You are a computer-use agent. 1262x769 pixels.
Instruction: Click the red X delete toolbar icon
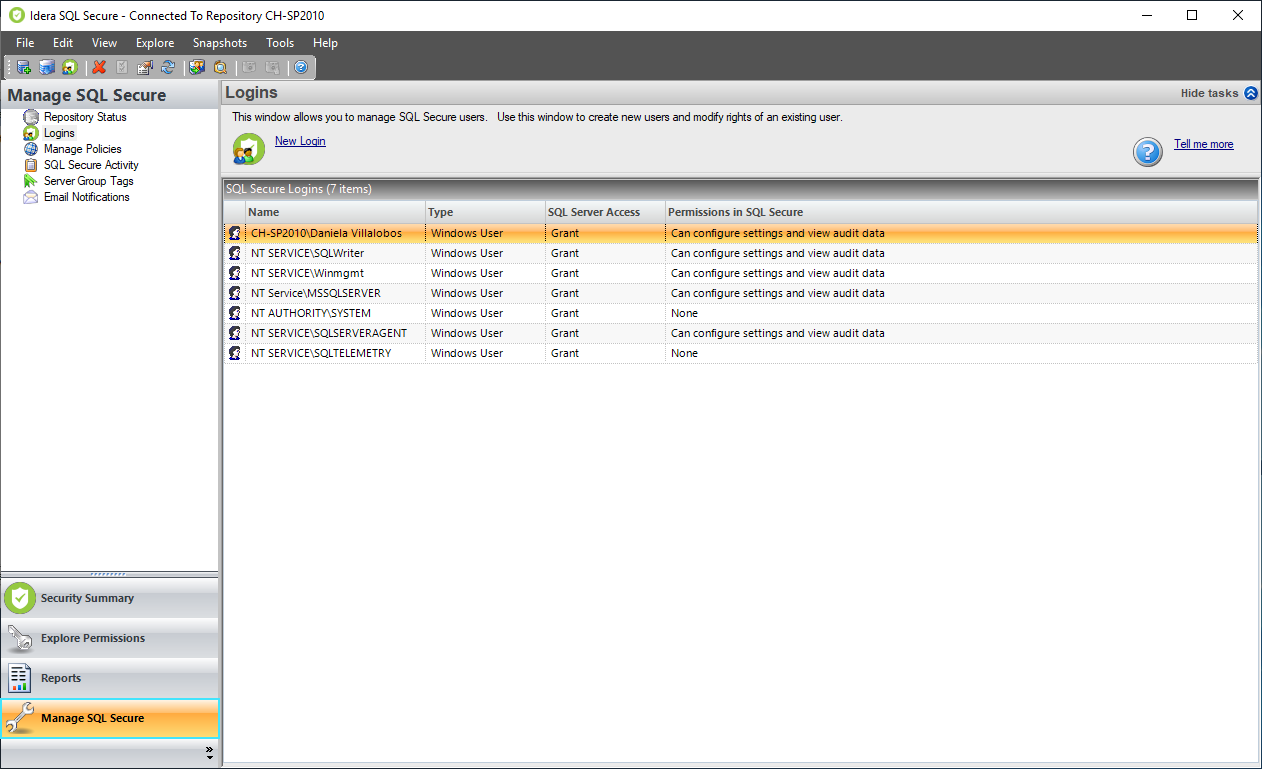click(99, 67)
